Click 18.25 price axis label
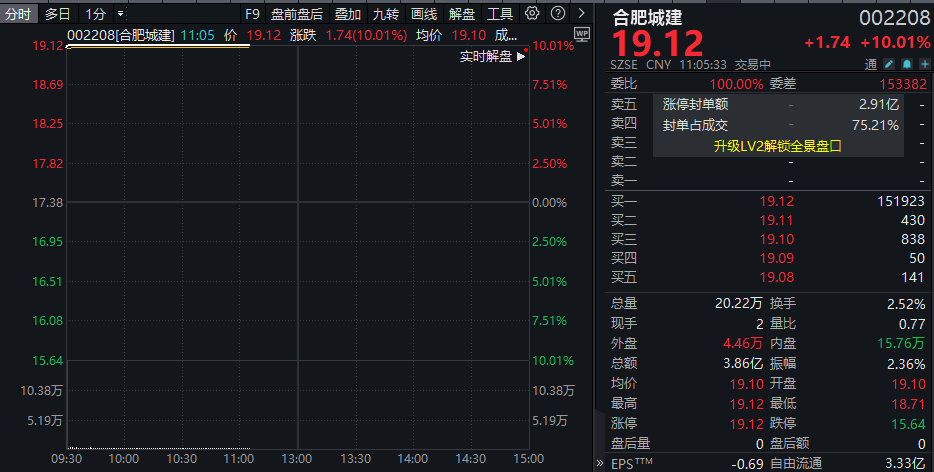The width and height of the screenshot is (934, 472). tap(48, 124)
